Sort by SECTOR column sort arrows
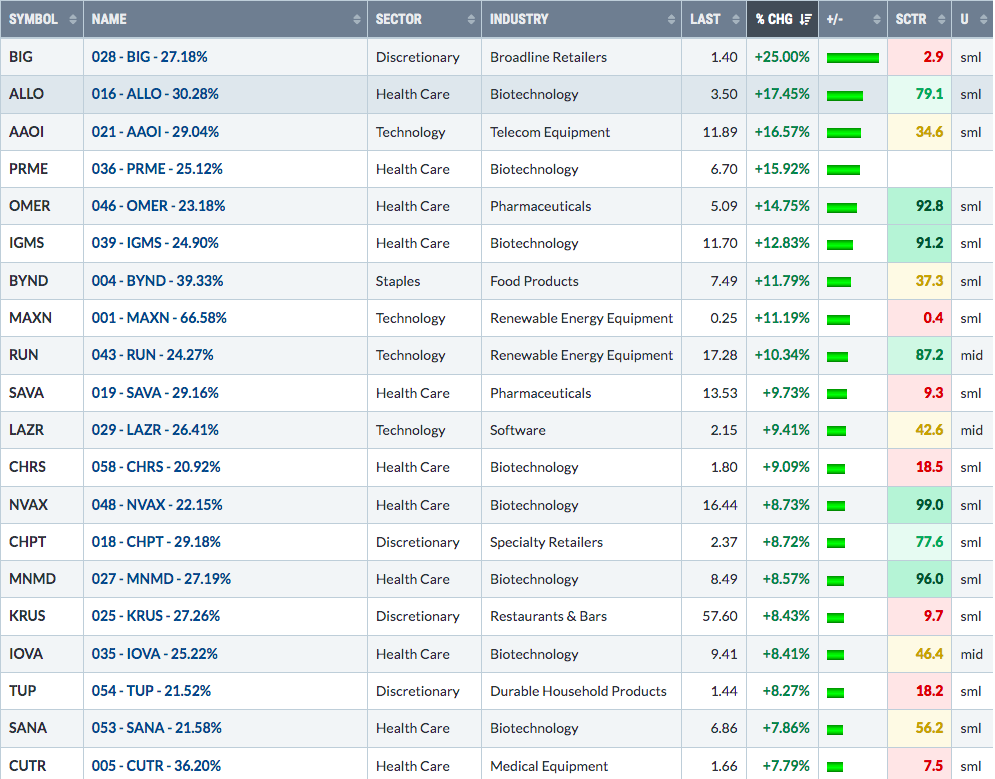 tap(471, 20)
